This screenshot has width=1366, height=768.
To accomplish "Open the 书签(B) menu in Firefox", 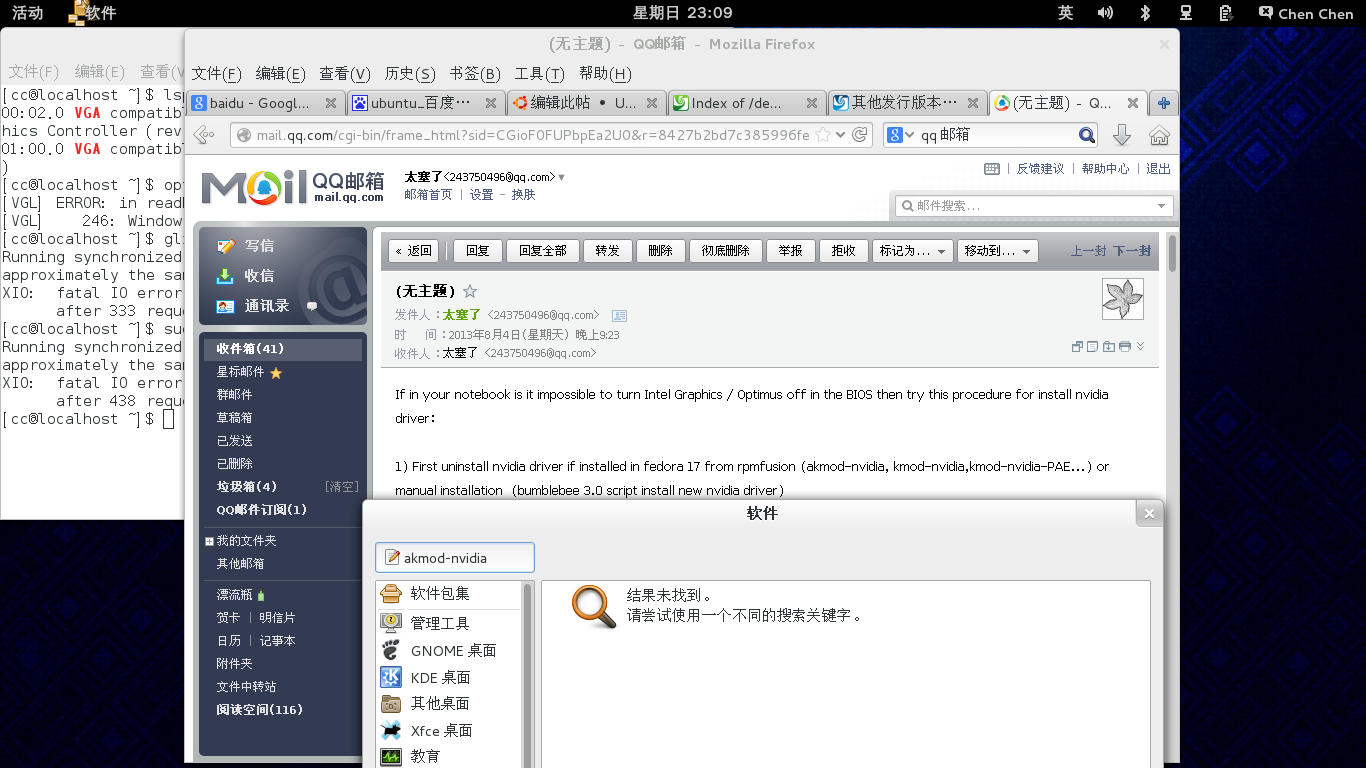I will [x=475, y=74].
